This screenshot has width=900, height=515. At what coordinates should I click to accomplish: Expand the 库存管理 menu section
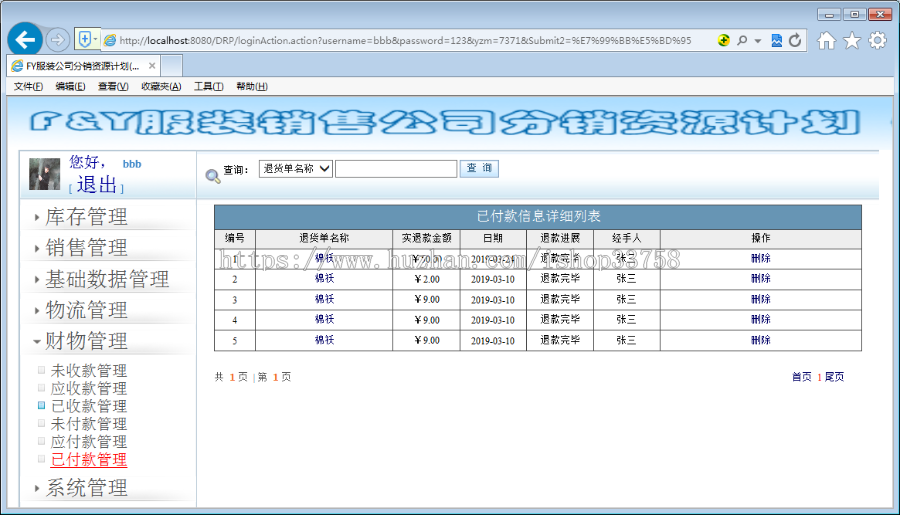click(86, 217)
